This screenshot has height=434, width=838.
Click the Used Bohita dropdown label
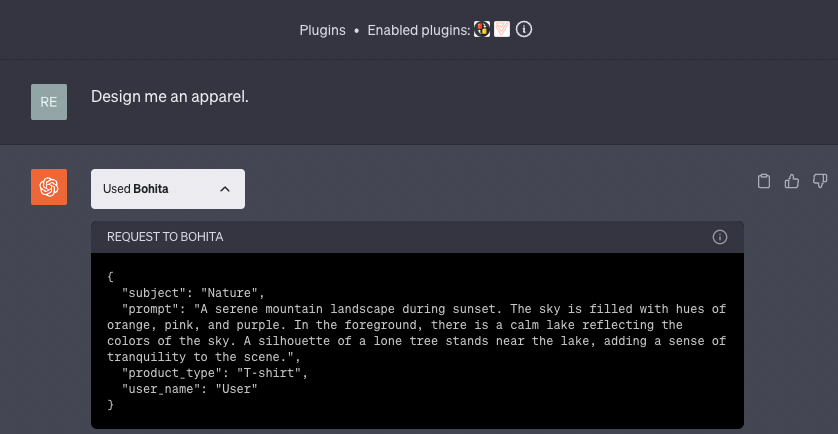point(136,189)
